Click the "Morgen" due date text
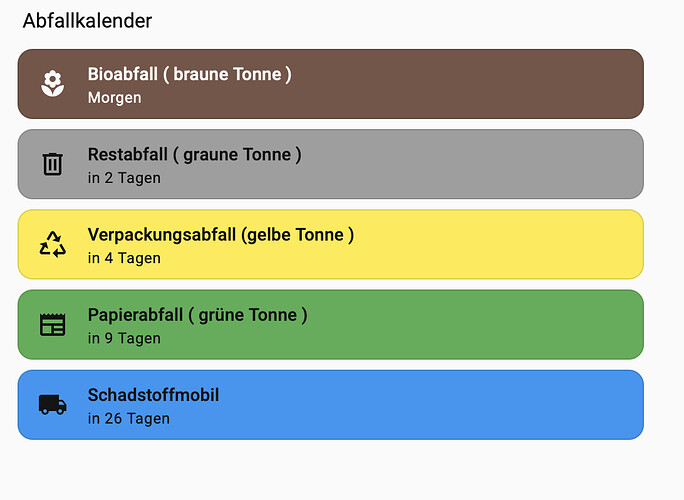Screen dimensions: 684x500 point(114,98)
